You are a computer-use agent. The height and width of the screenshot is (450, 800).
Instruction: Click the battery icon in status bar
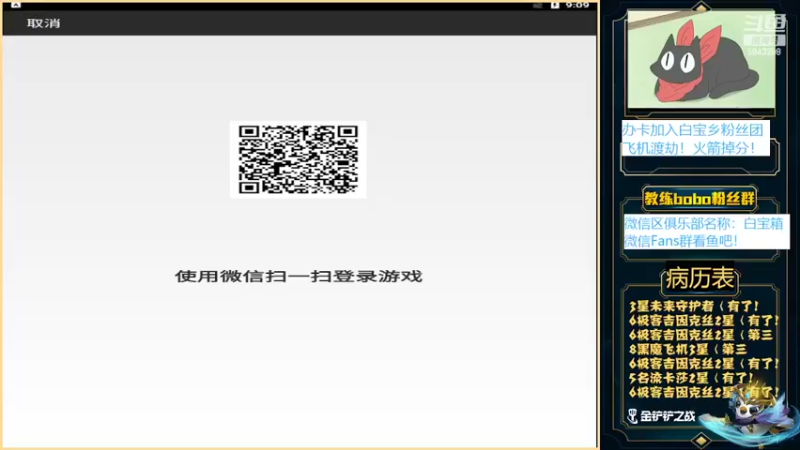coord(555,5)
